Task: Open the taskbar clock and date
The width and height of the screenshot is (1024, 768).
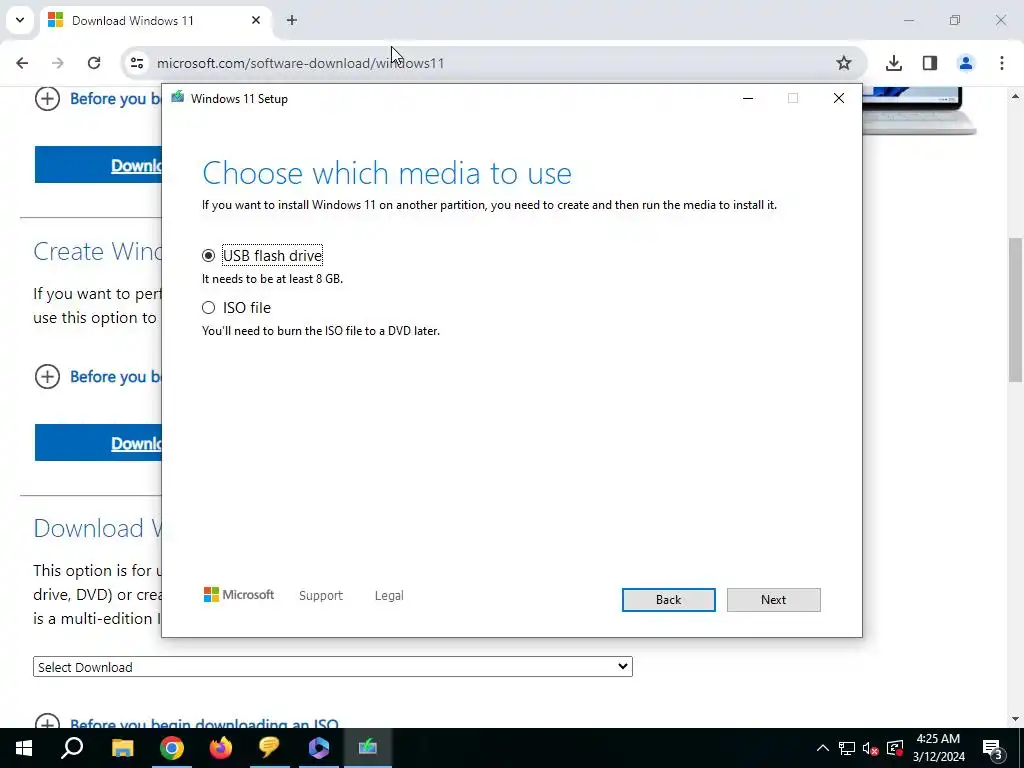Action: [x=938, y=748]
